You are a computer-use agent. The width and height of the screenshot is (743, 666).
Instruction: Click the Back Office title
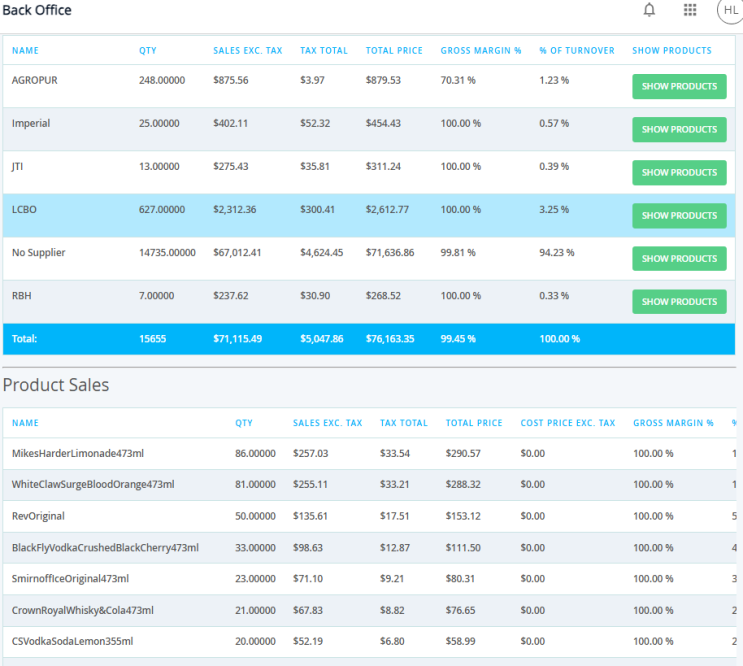coord(37,10)
